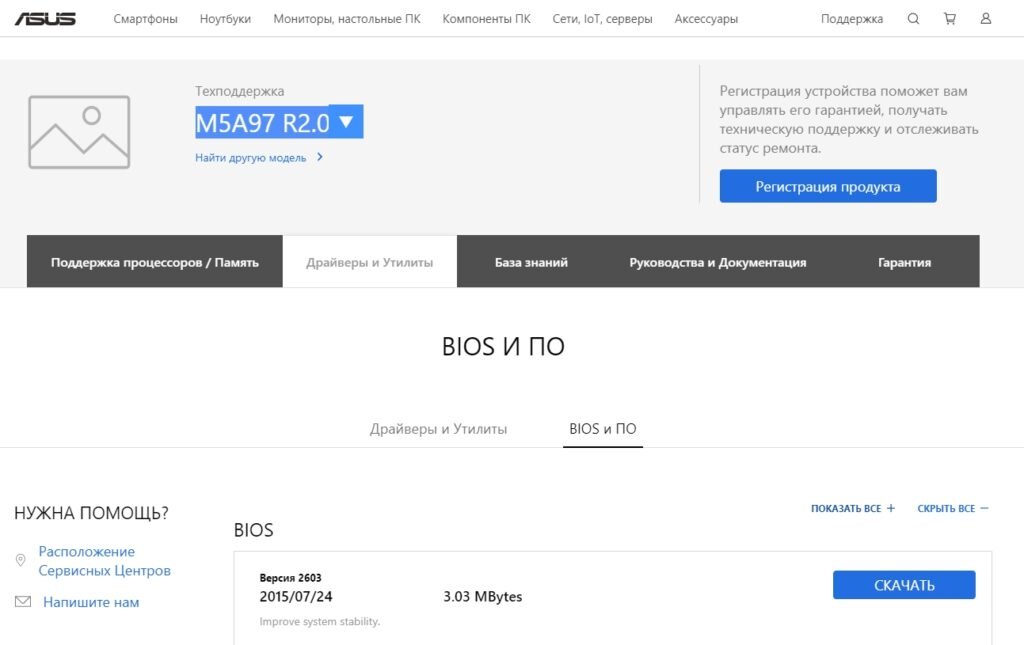The height and width of the screenshot is (645, 1024).
Task: Open the Ноутбуки menu
Action: point(225,19)
